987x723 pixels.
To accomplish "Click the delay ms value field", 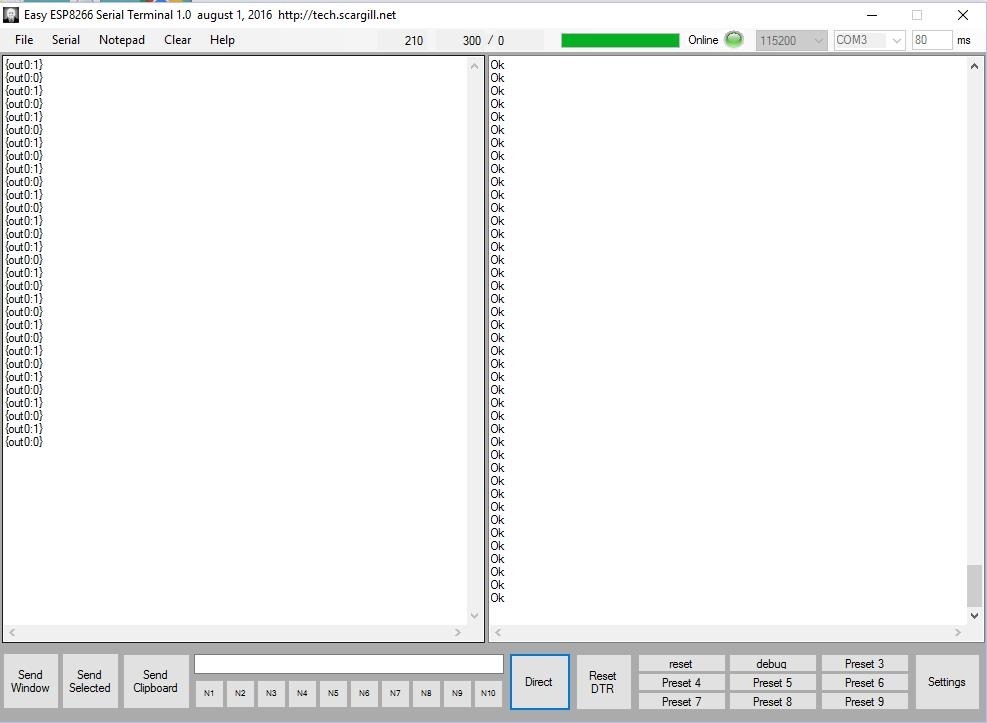I will (931, 40).
